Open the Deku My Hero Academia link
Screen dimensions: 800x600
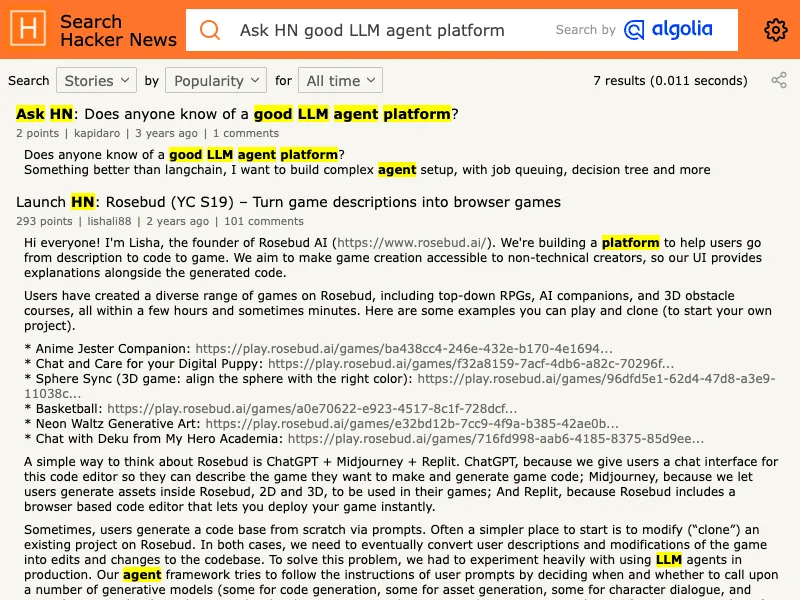[x=496, y=439]
